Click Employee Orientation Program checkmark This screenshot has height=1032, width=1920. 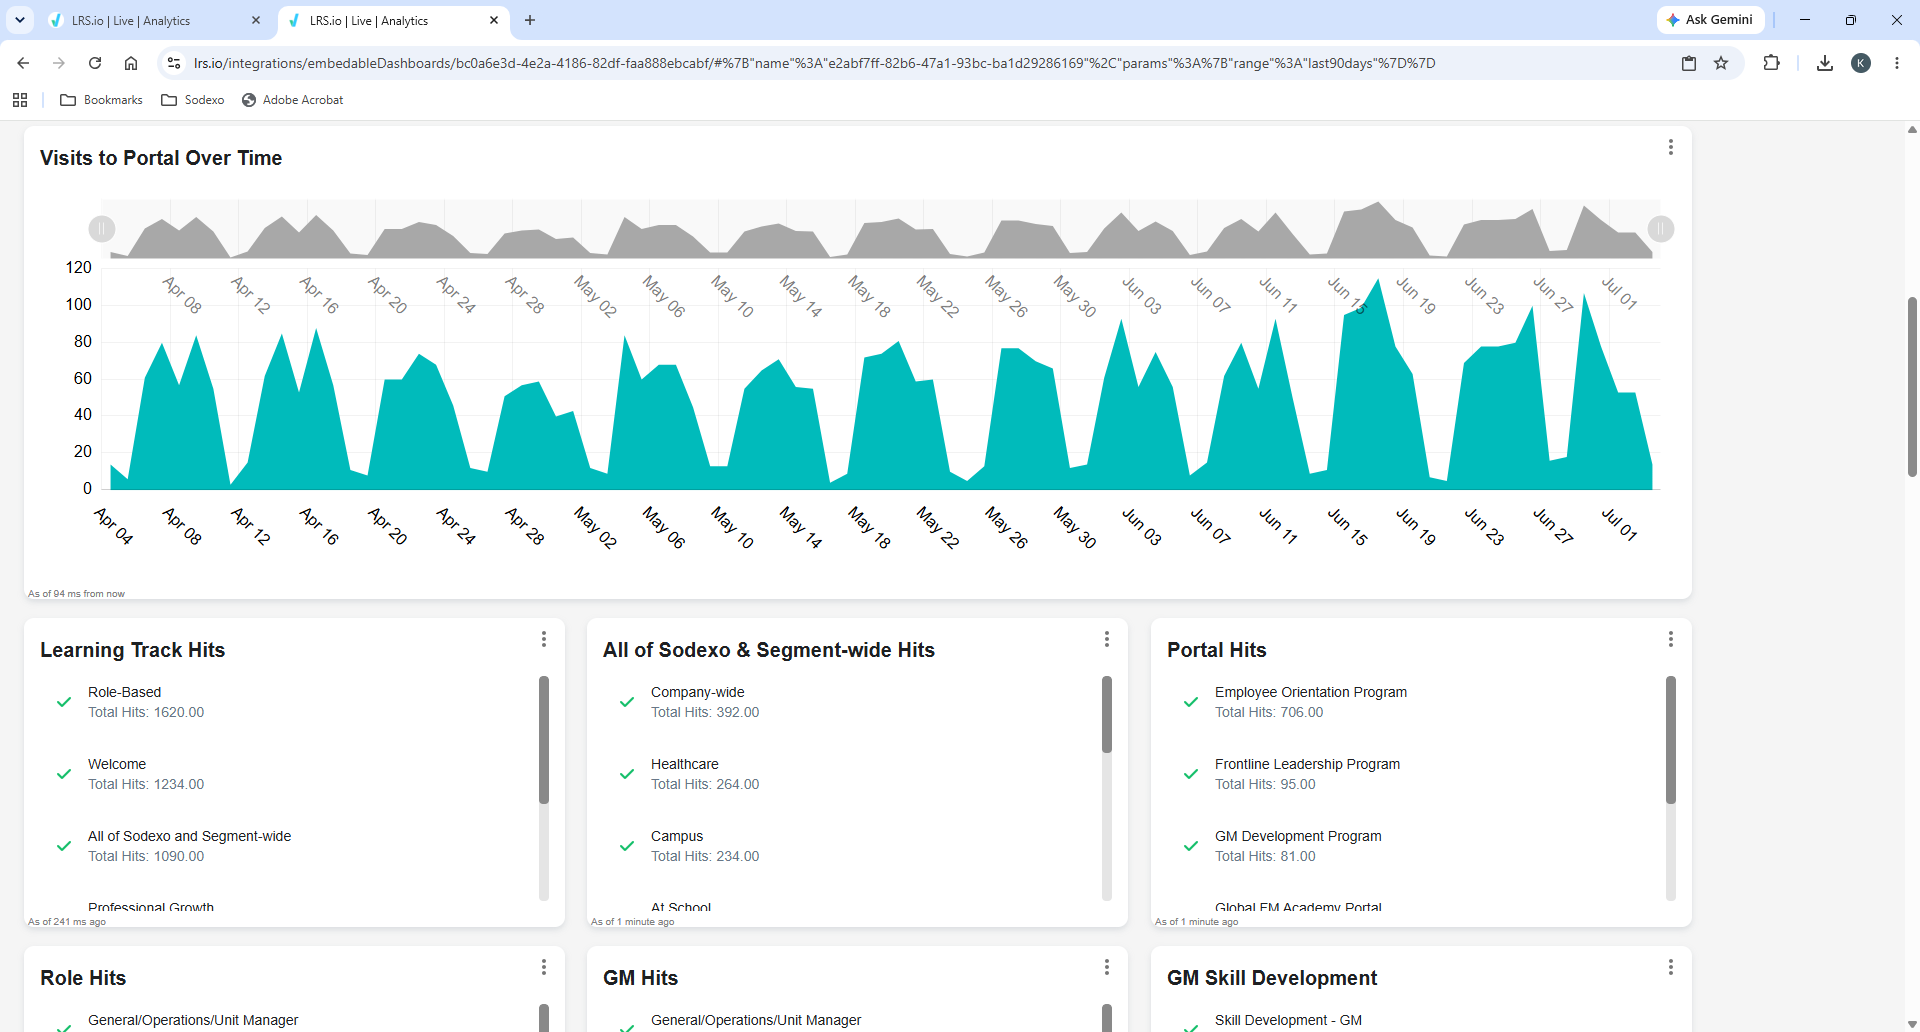1191,702
